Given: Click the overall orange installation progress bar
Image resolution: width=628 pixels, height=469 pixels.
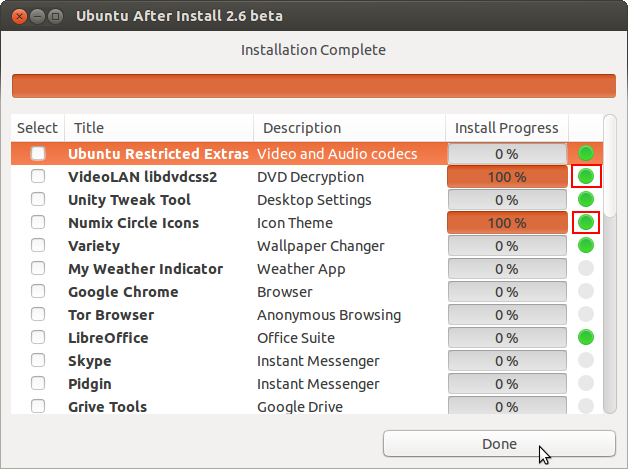Looking at the screenshot, I should [314, 86].
